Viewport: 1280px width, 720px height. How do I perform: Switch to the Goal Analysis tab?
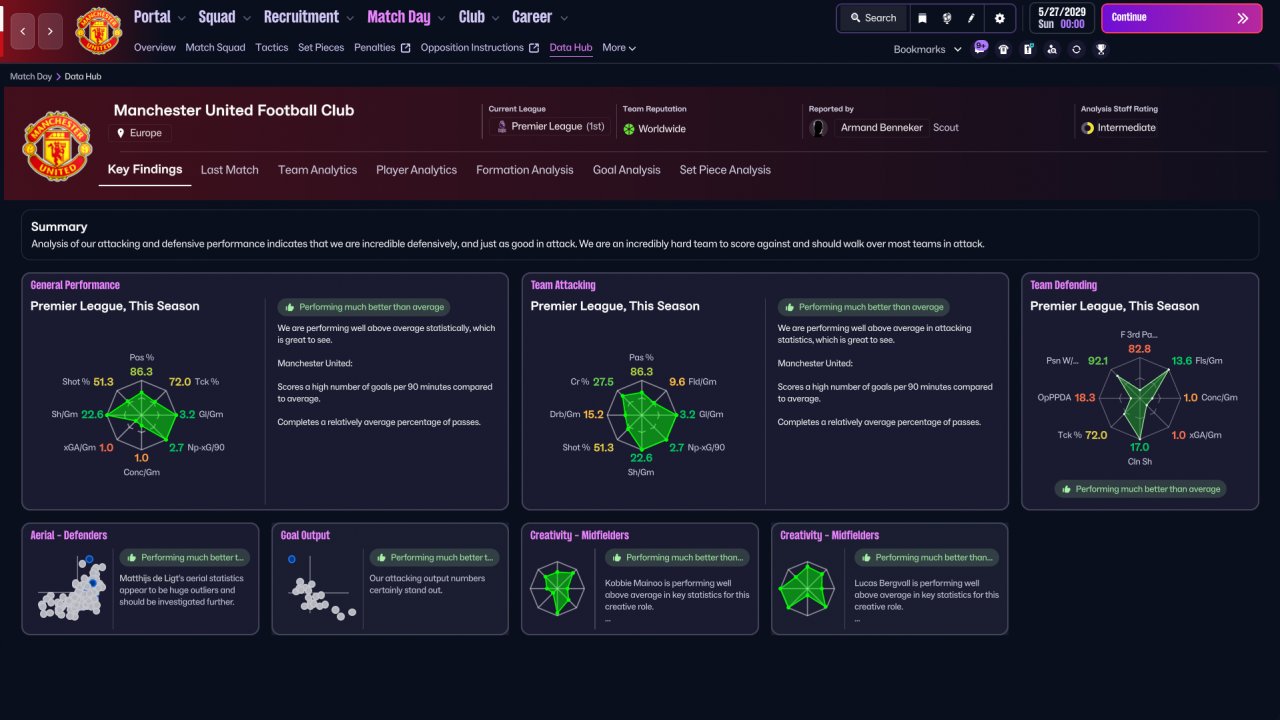[627, 170]
